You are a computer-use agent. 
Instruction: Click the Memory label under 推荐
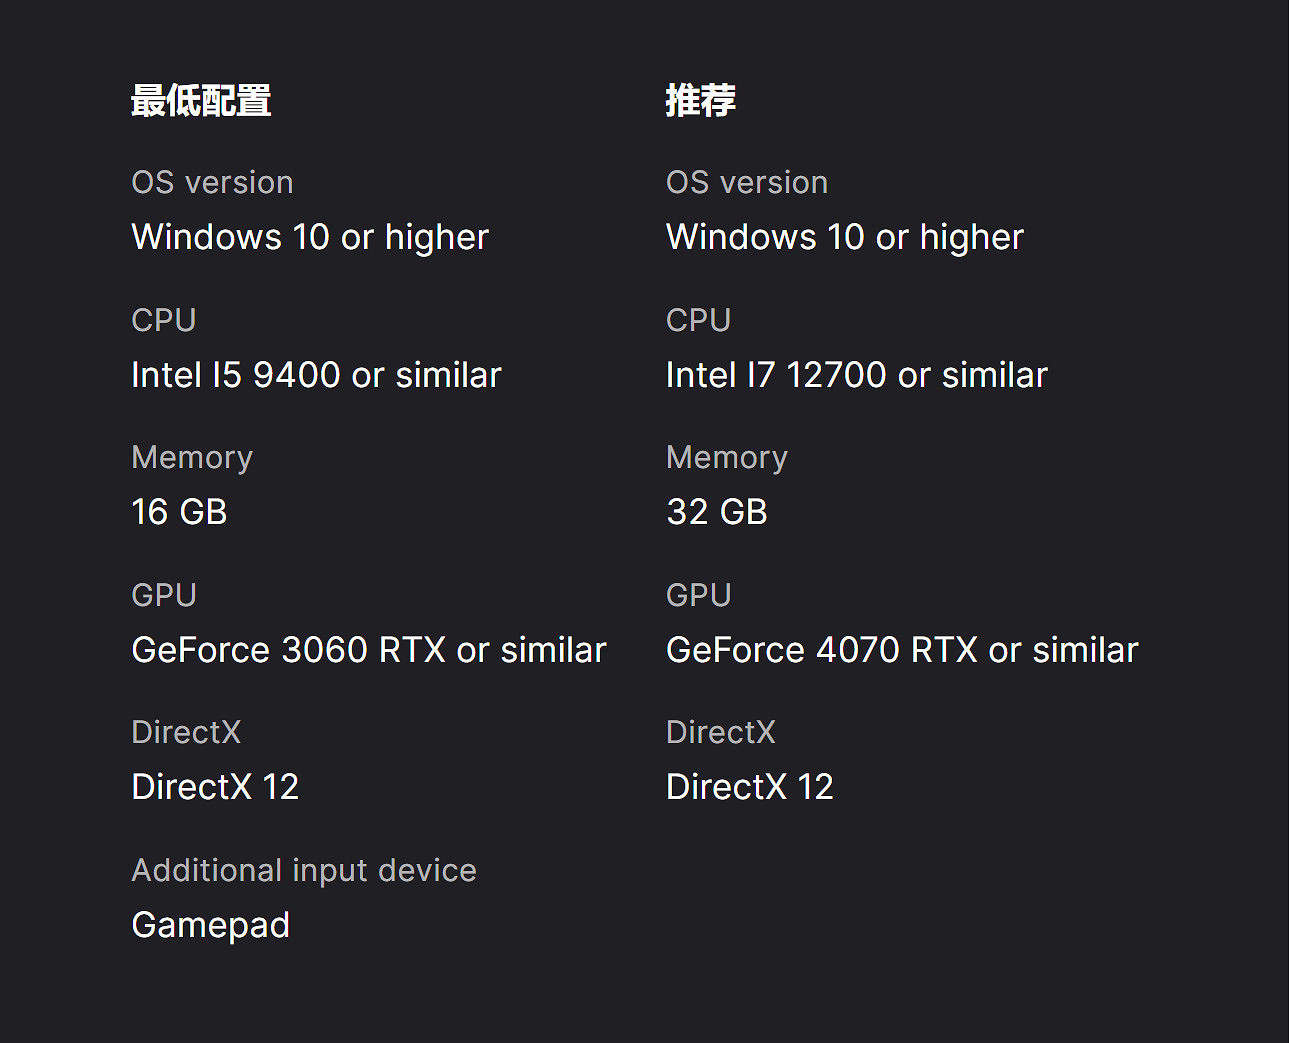[x=727, y=457]
